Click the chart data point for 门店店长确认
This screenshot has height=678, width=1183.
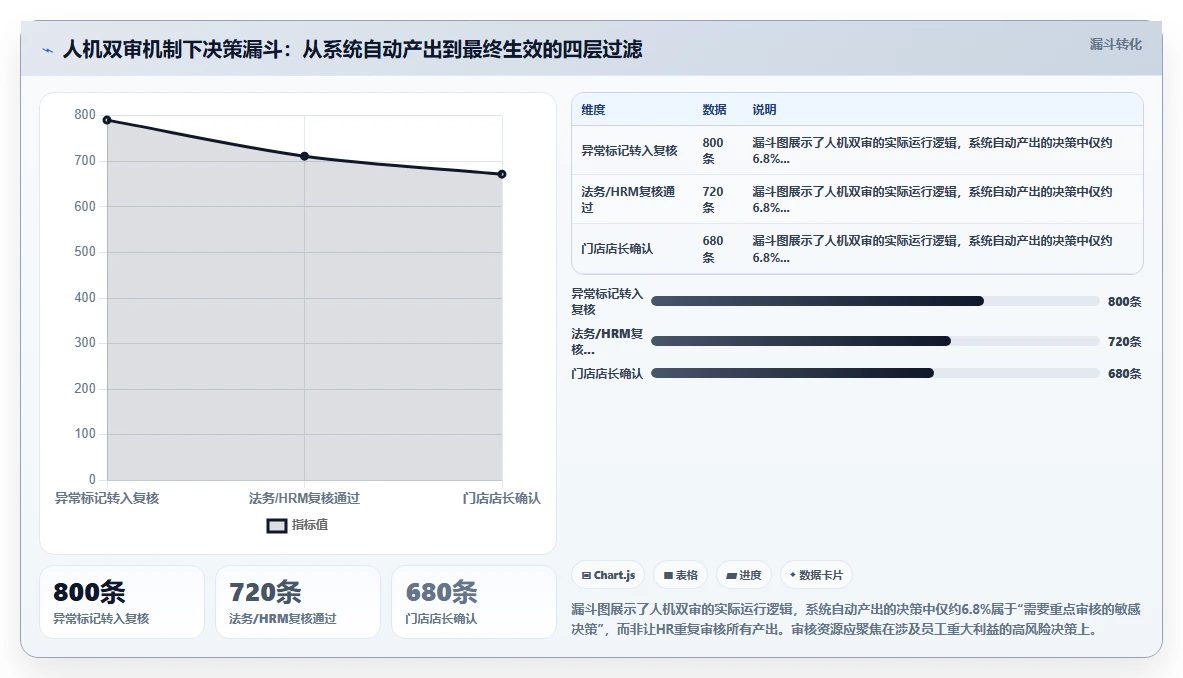(502, 174)
